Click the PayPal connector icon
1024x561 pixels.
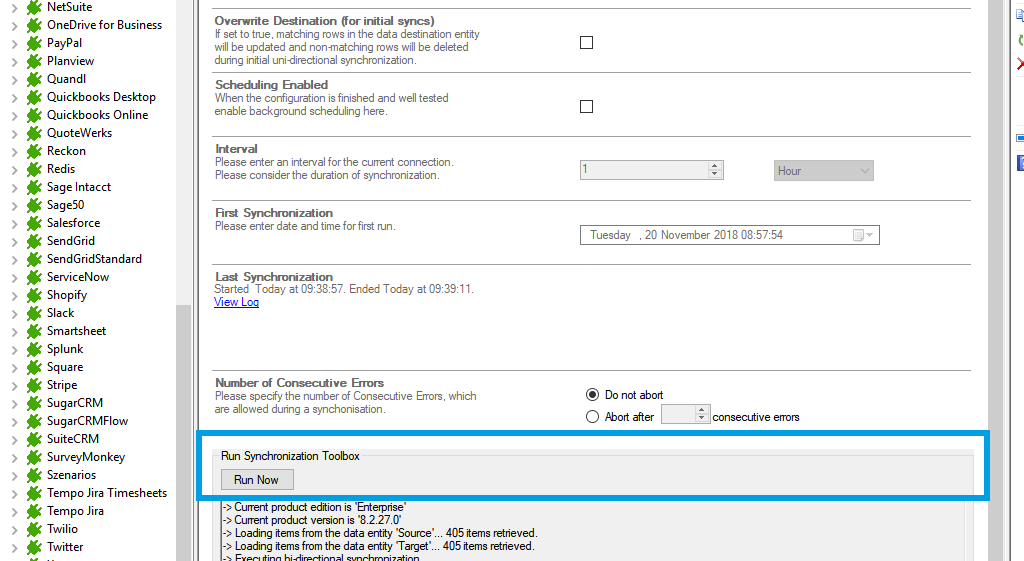tap(34, 43)
